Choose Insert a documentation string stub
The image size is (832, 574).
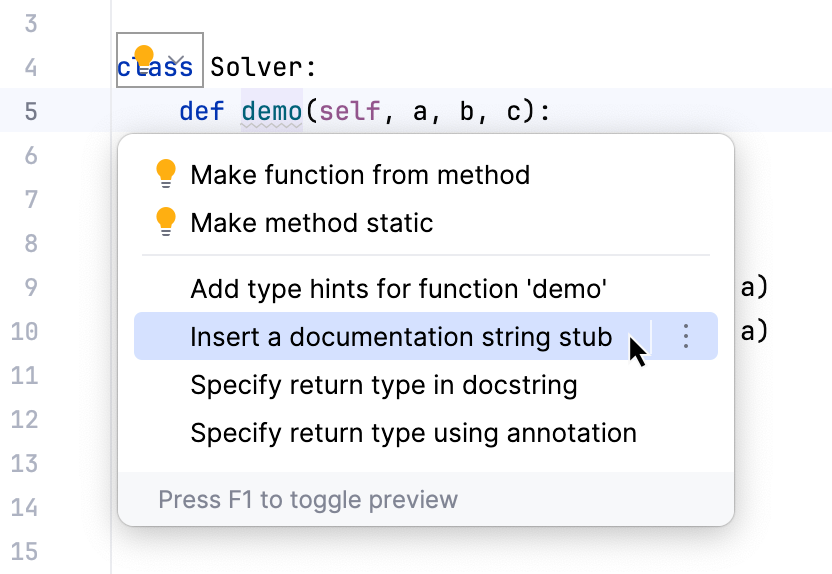point(400,337)
